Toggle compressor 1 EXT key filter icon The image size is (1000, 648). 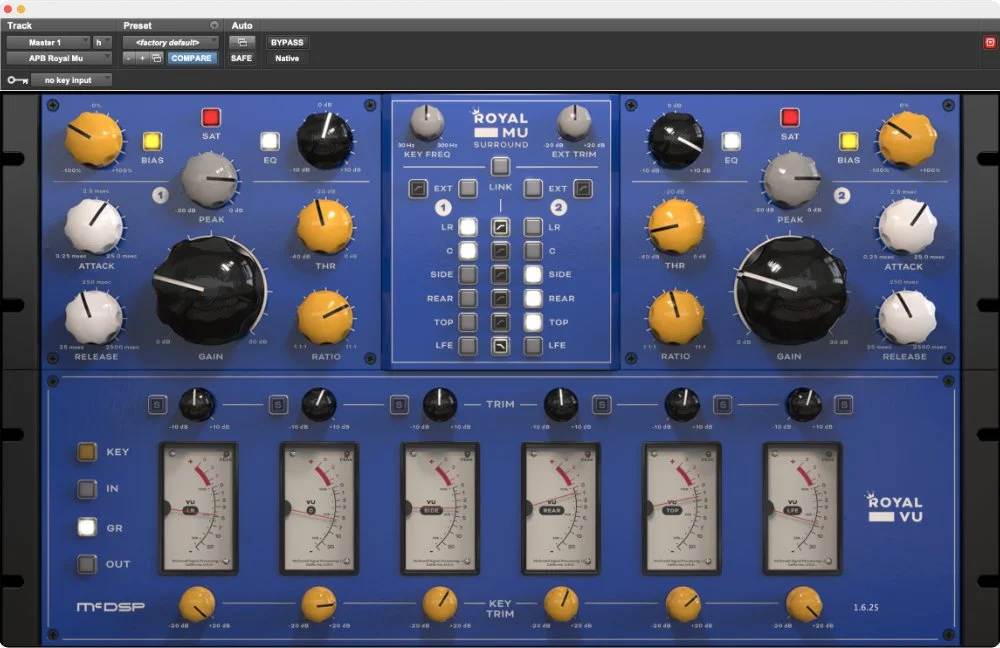point(418,188)
